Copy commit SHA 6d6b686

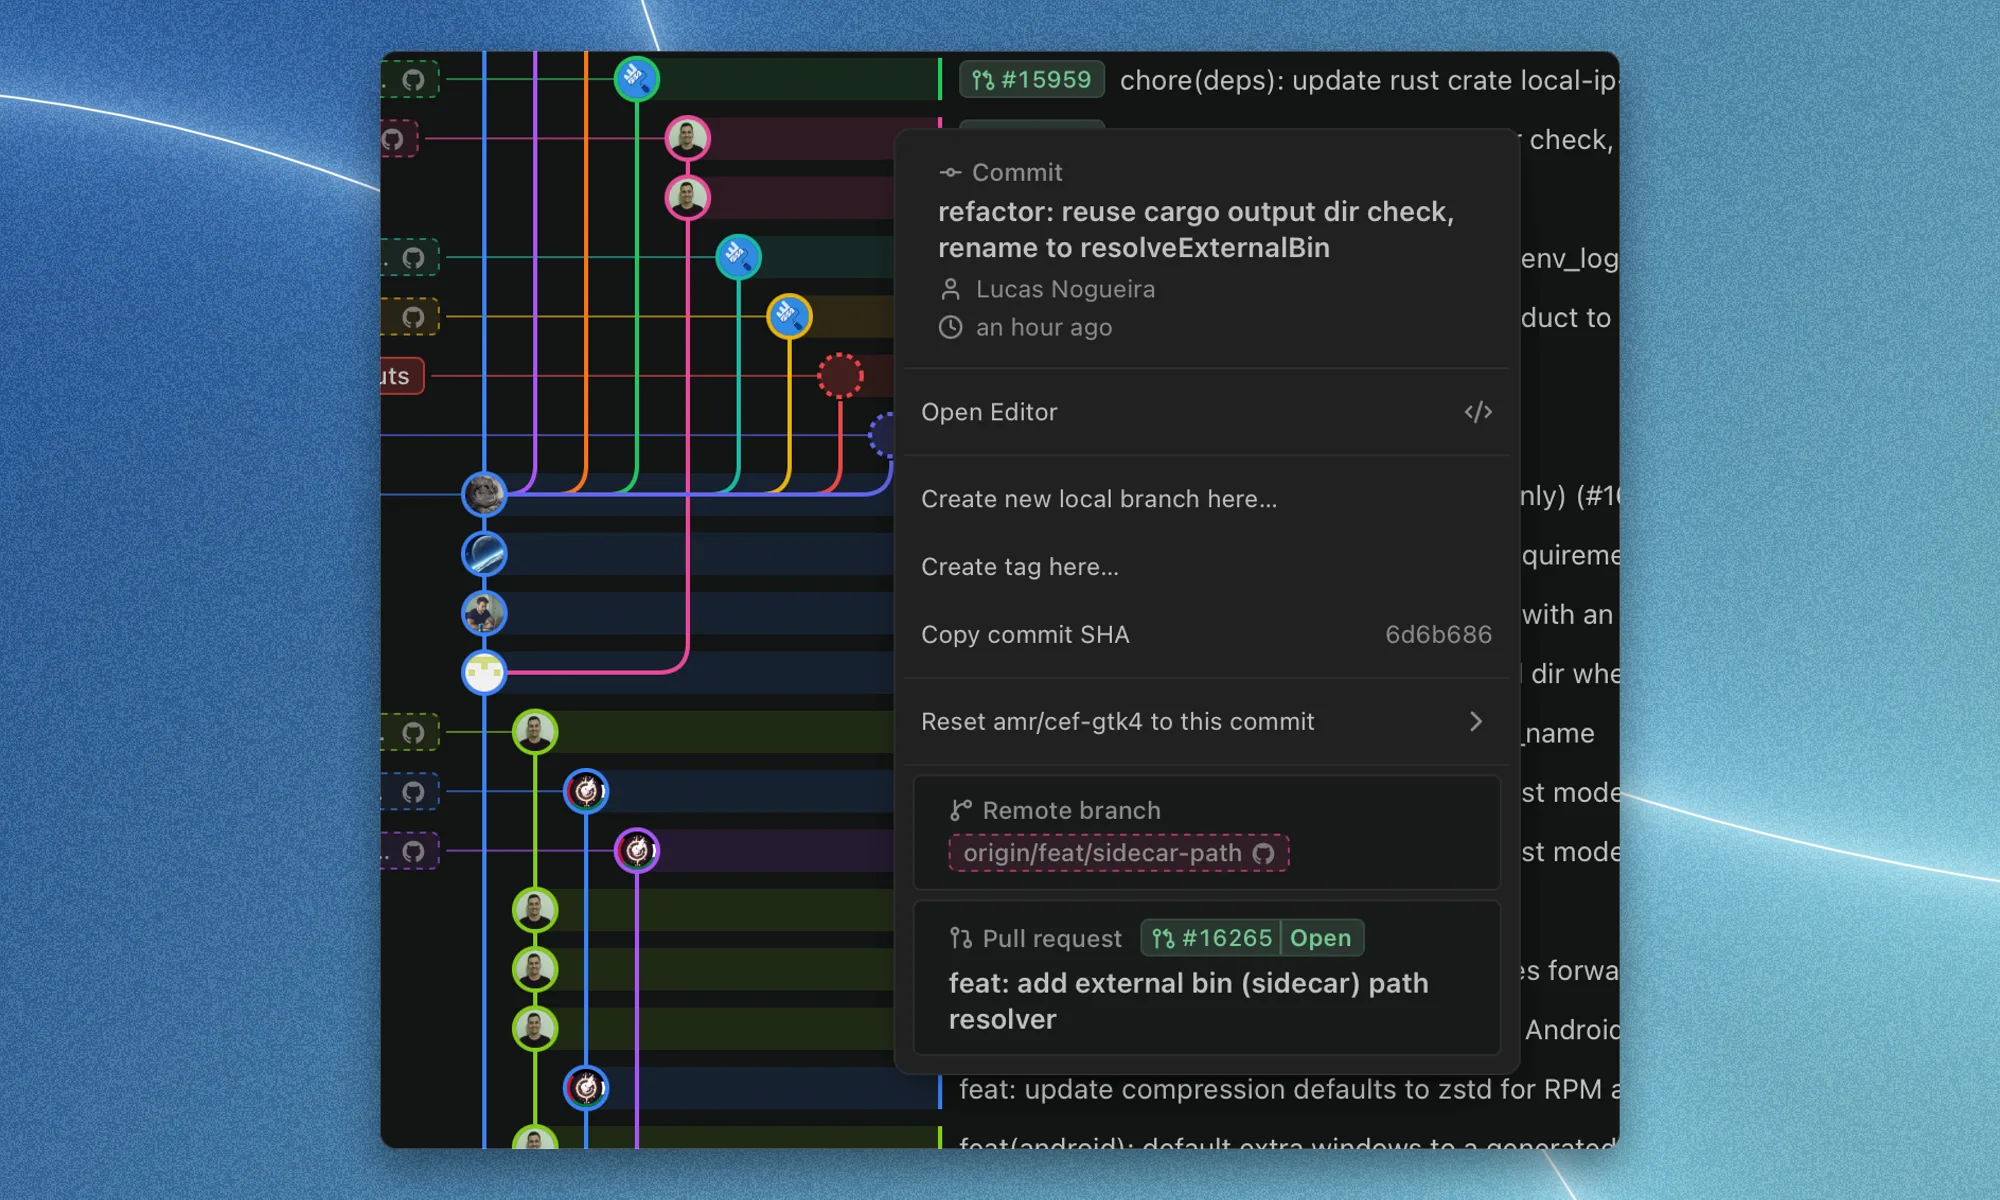1206,635
